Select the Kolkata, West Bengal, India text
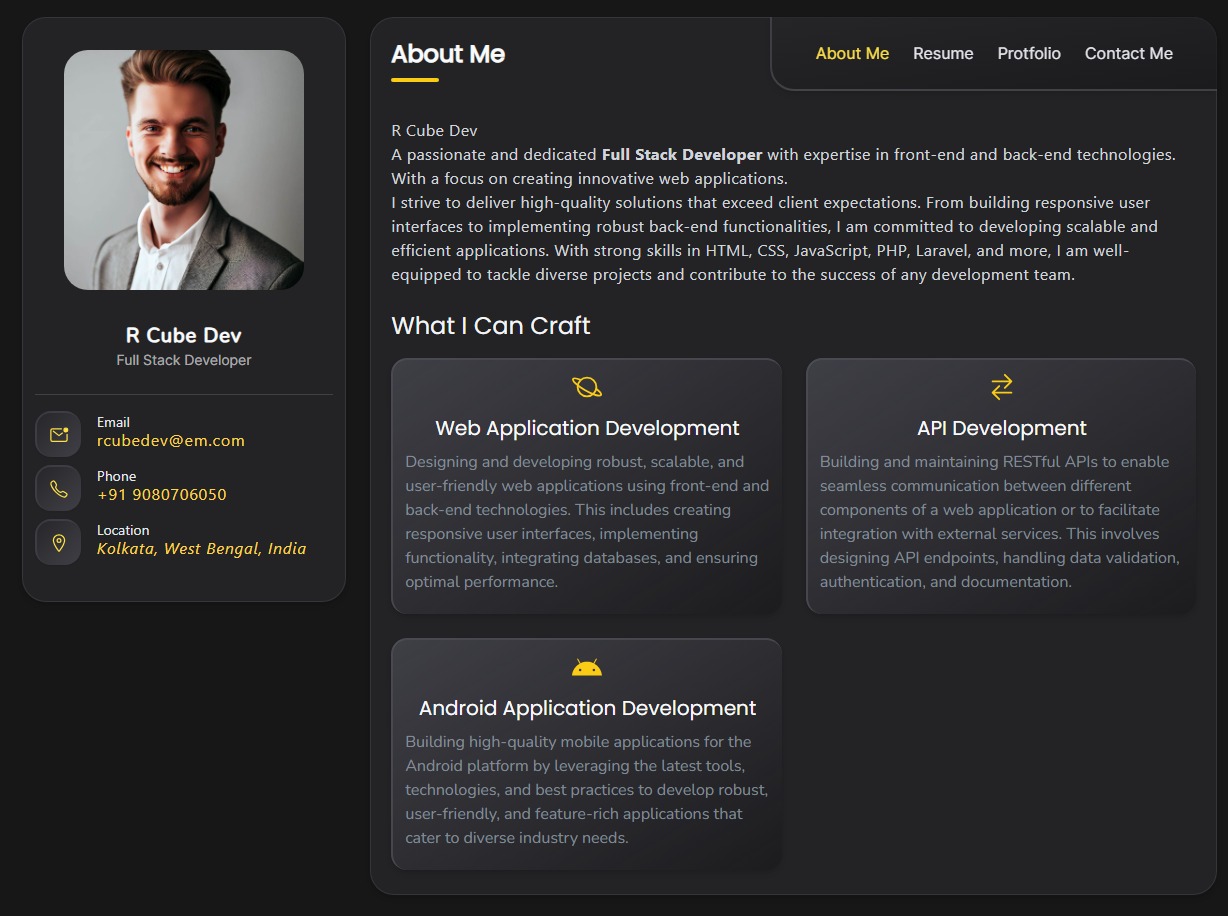Screen dimensions: 1228x916 tap(203, 548)
